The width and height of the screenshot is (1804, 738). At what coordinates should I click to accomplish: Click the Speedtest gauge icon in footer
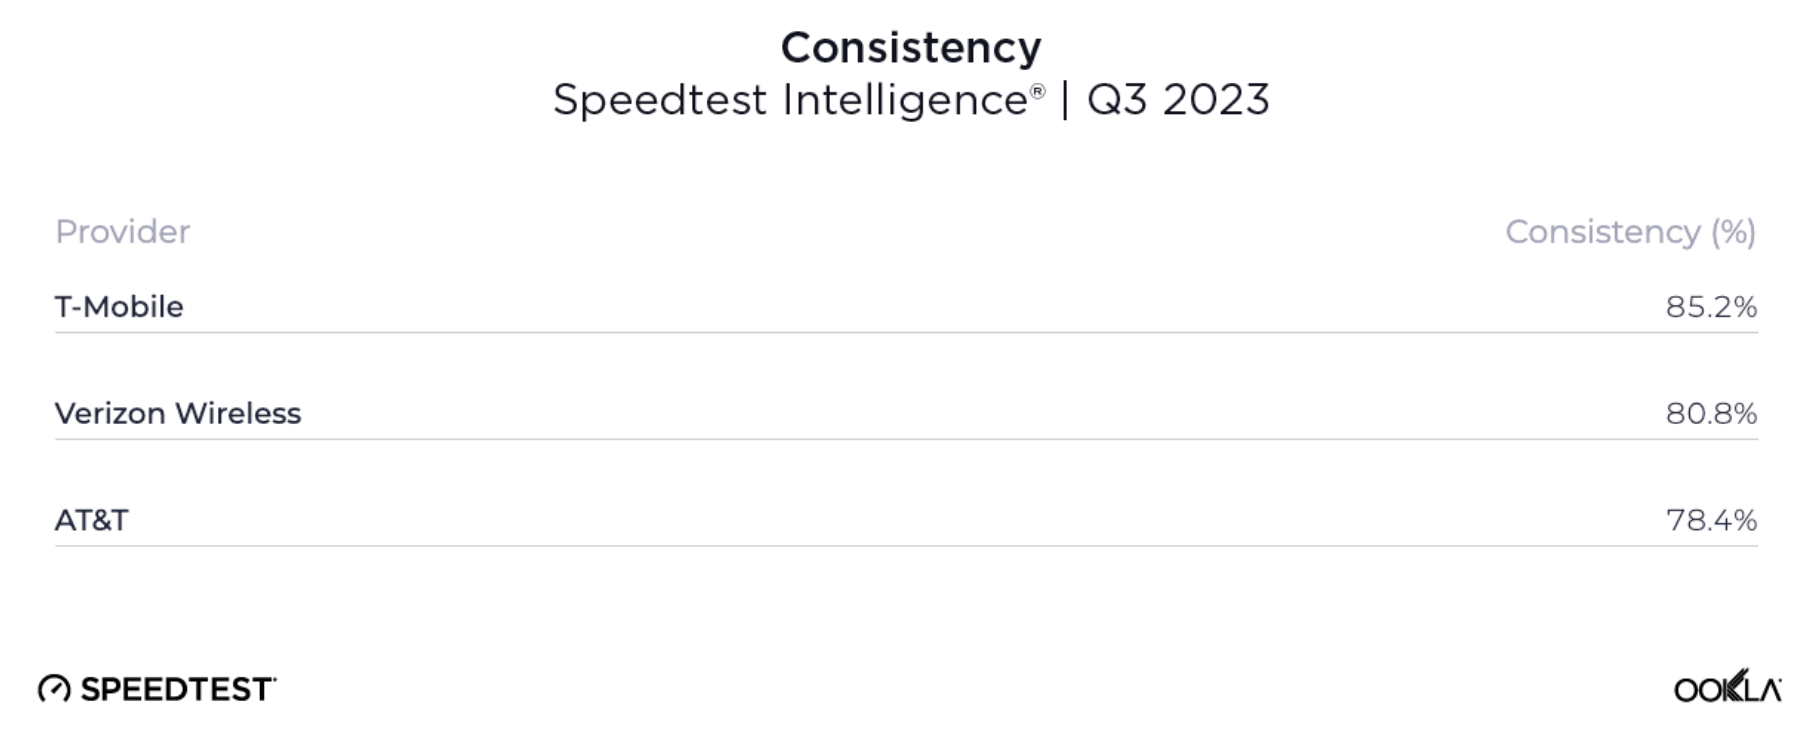pos(54,689)
